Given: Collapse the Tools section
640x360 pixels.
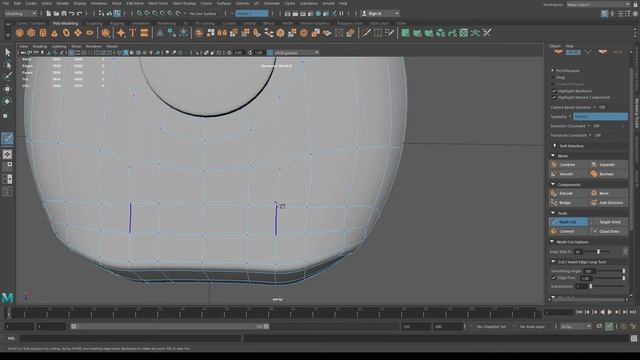Looking at the screenshot, I should point(553,213).
